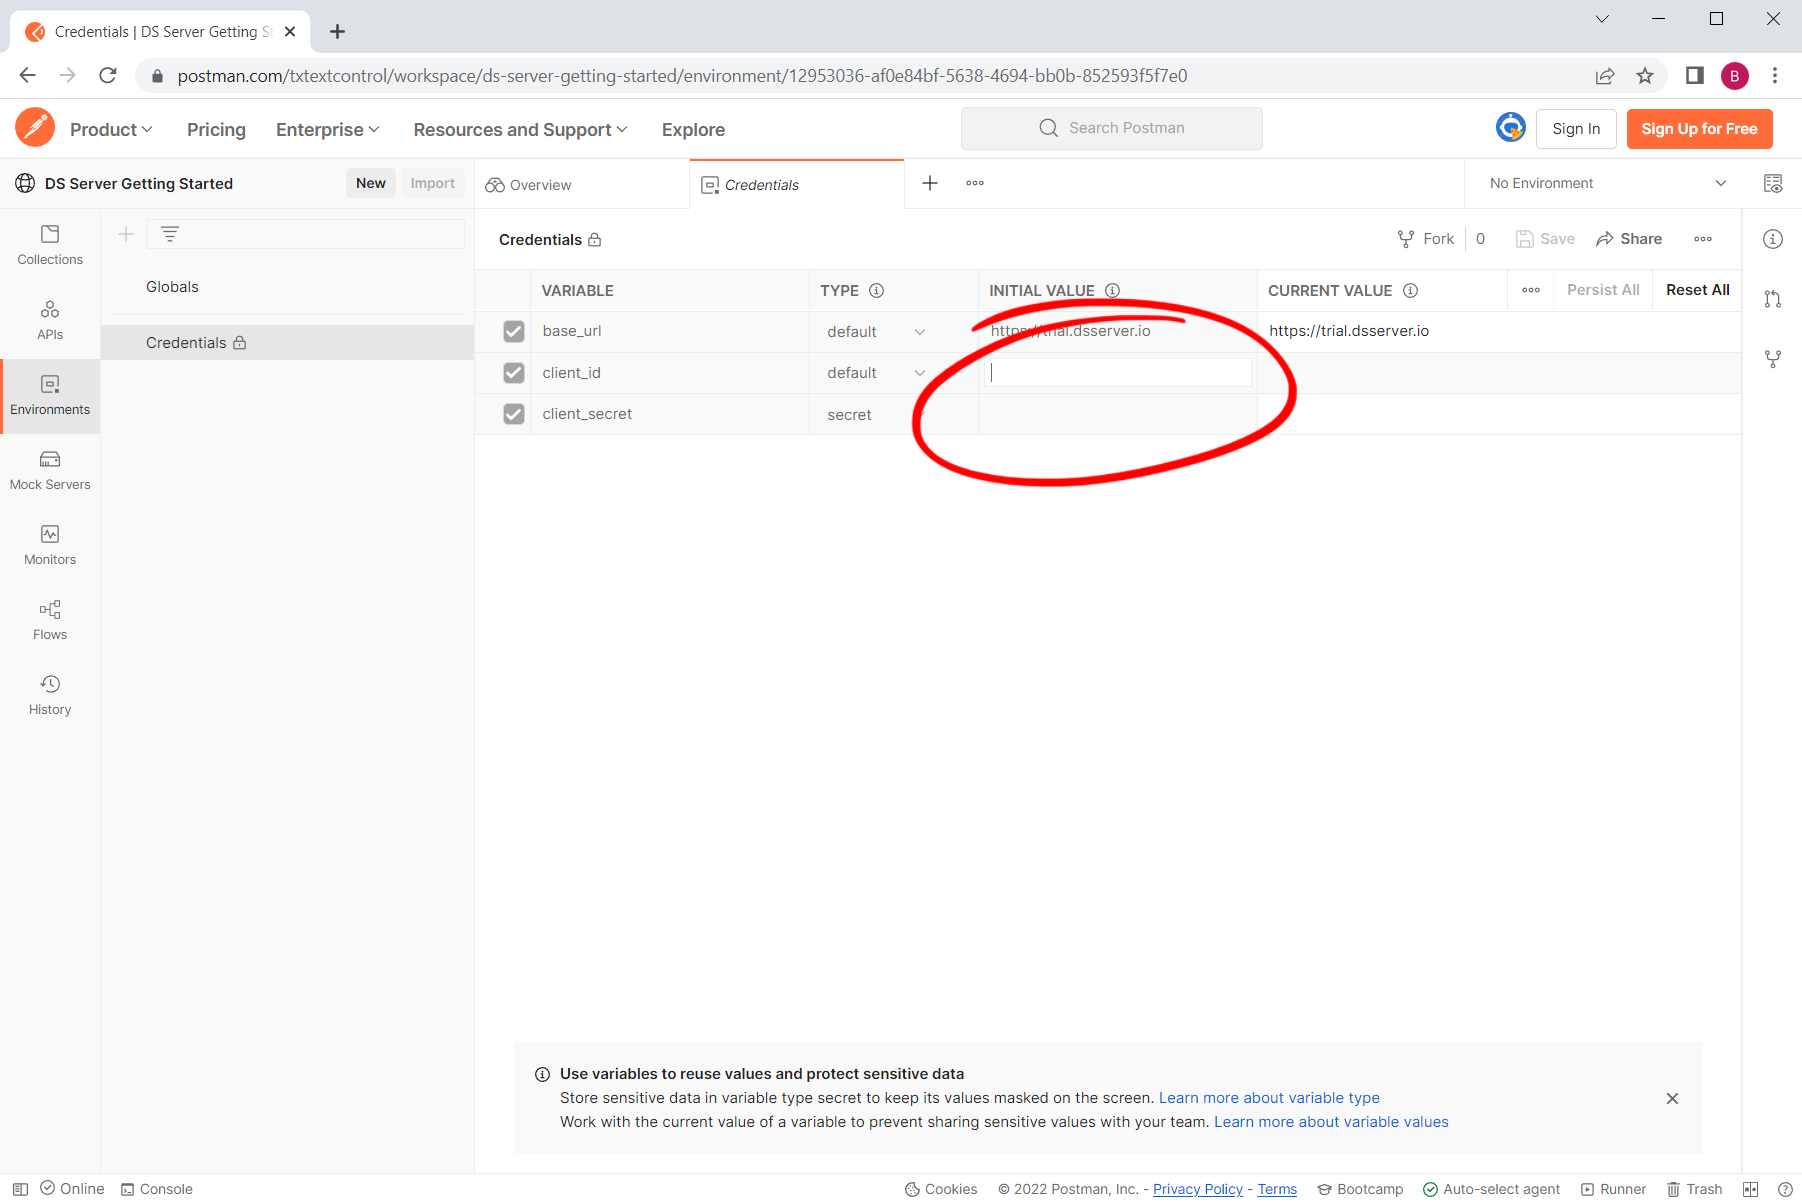Screen dimensions: 1802x1204
Task: Click Sign Up for Free
Action: pyautogui.click(x=1699, y=129)
